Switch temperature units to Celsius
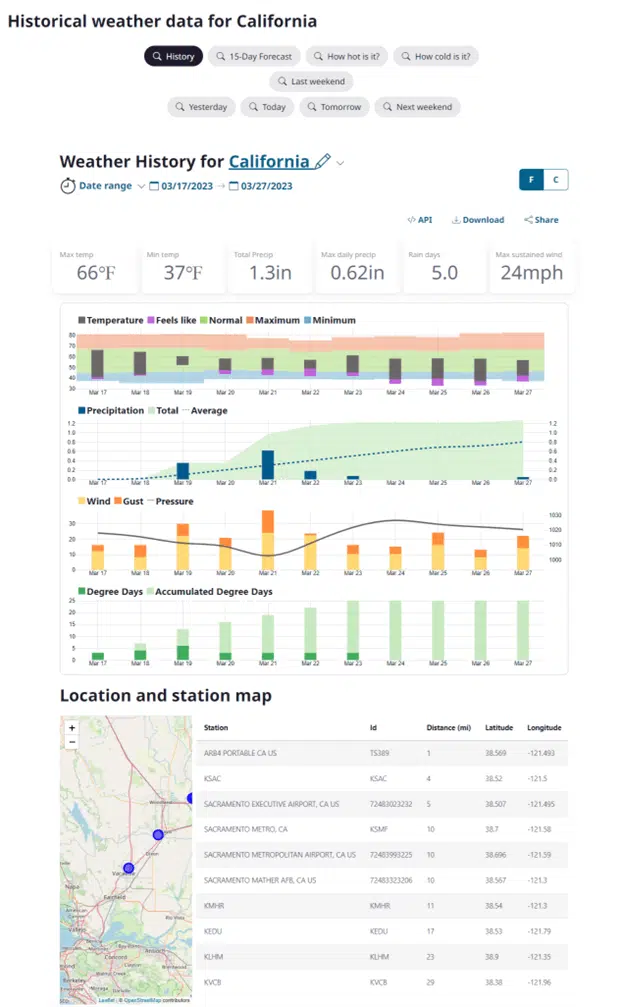This screenshot has width=624, height=1007. click(556, 180)
